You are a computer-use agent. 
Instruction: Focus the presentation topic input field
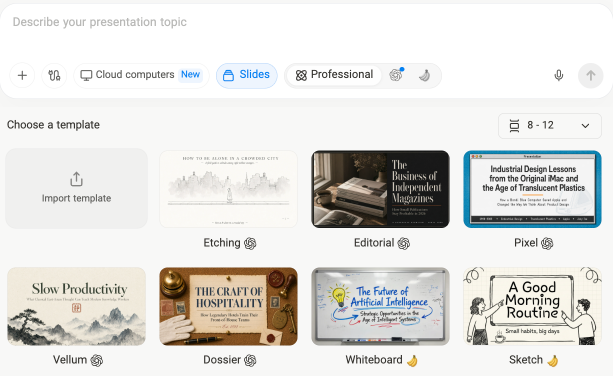(x=306, y=22)
